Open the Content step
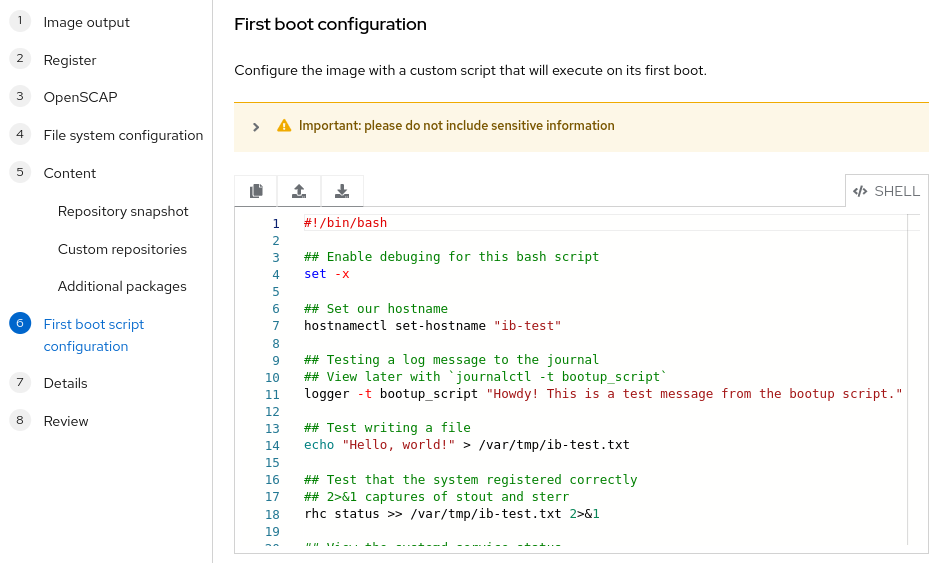The image size is (937, 563). coord(70,173)
